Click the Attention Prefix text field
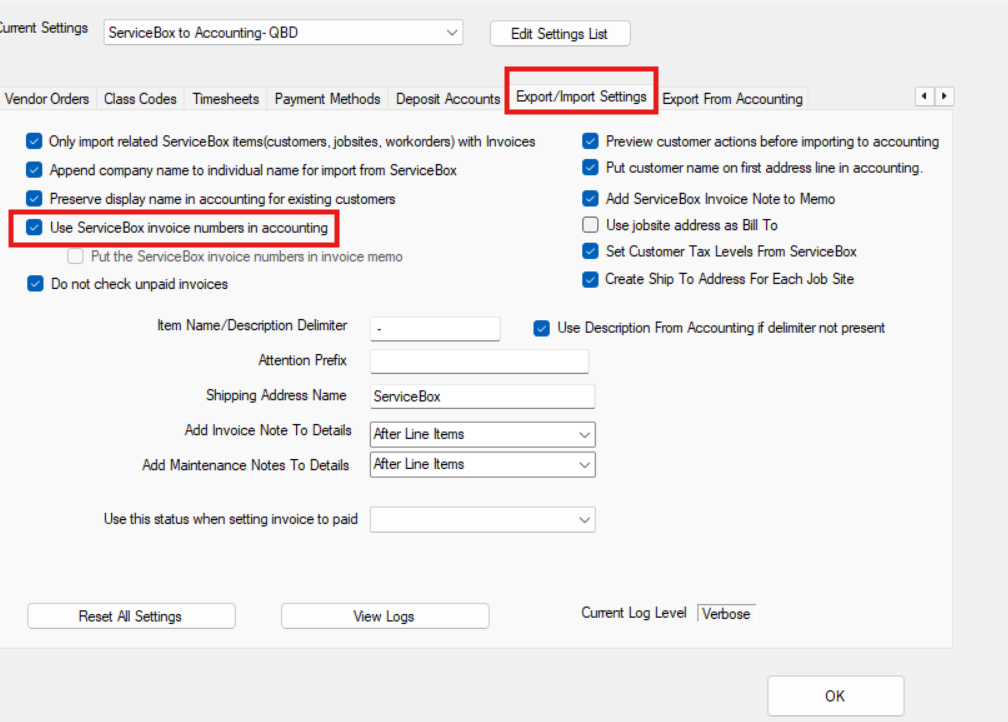This screenshot has width=1008, height=722. (479, 361)
